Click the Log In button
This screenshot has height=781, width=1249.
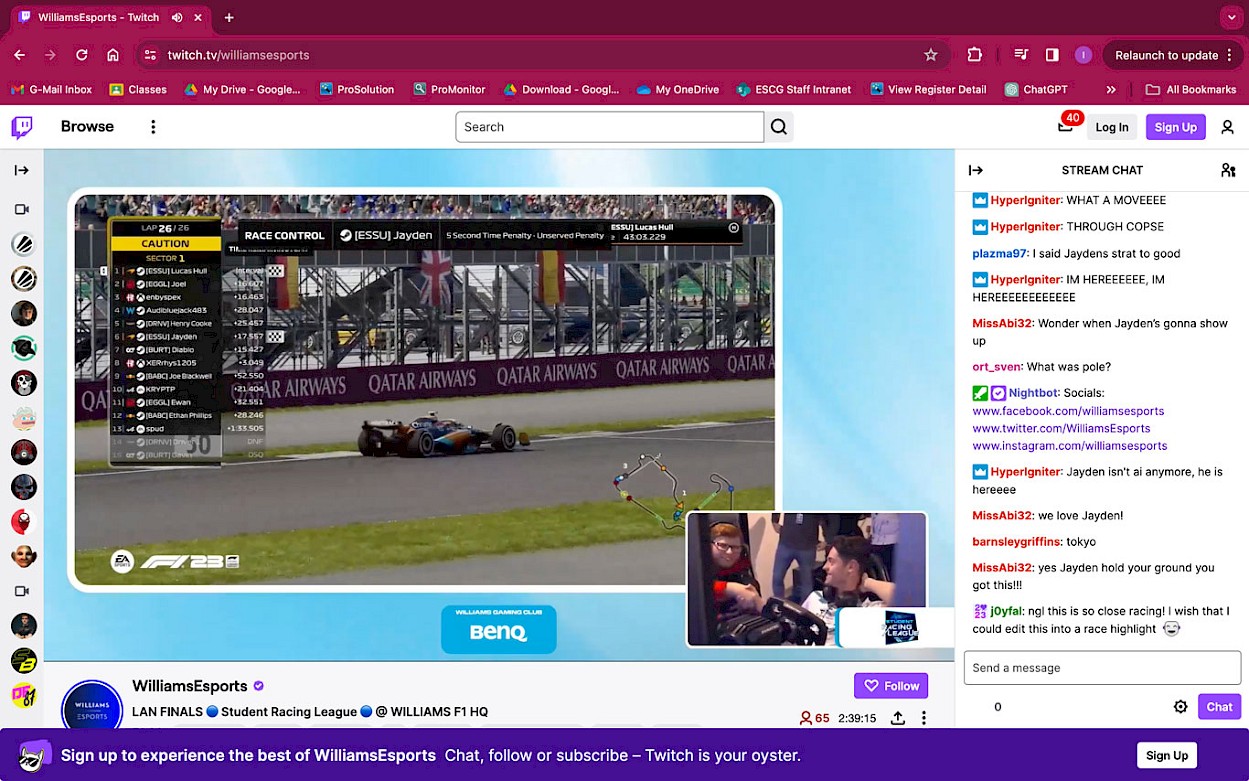1111,127
